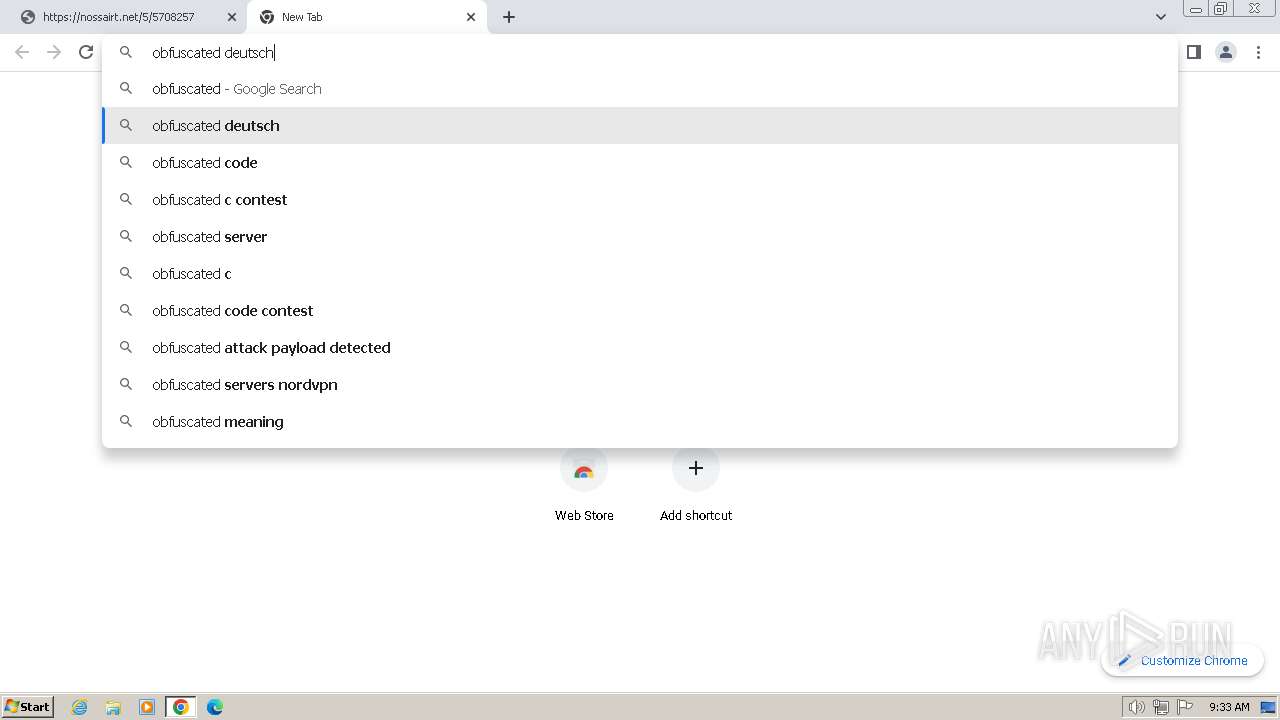Minimize the Chrome window
This screenshot has width=1280, height=720.
(x=1195, y=9)
